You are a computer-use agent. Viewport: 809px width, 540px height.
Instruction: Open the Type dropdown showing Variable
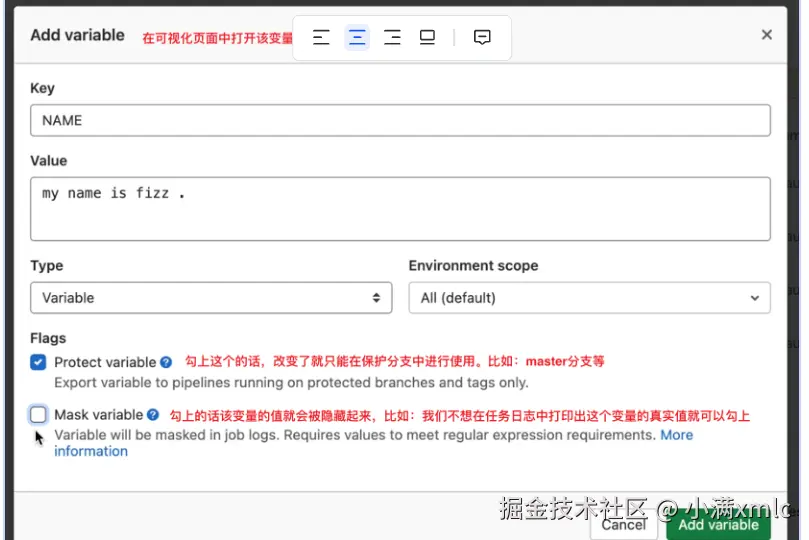pyautogui.click(x=211, y=298)
